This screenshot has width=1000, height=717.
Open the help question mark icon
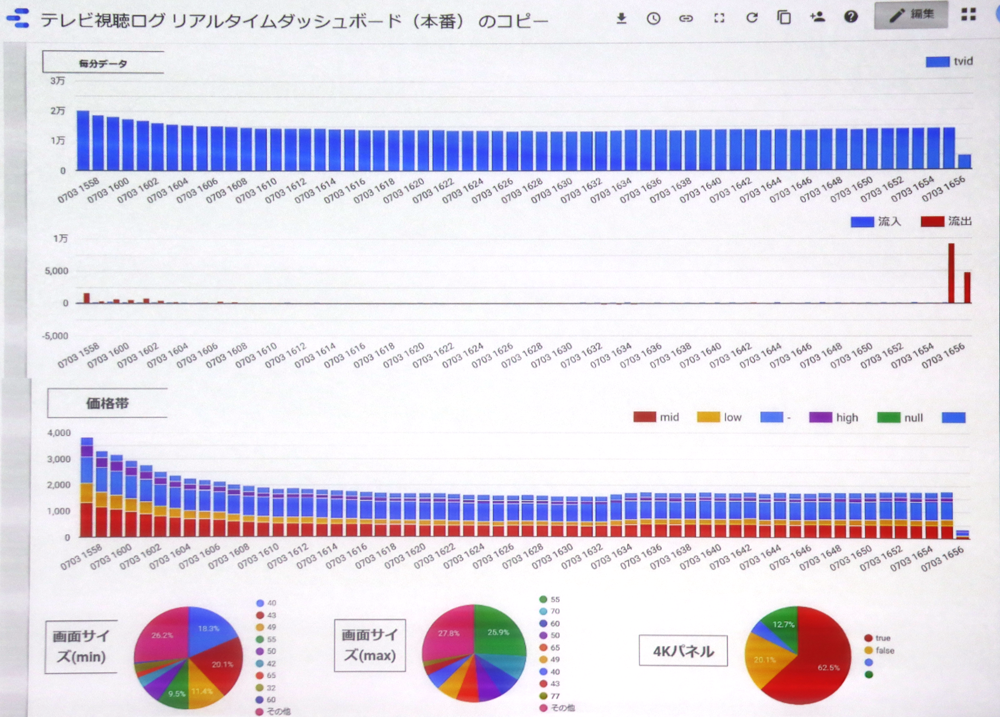pyautogui.click(x=851, y=17)
